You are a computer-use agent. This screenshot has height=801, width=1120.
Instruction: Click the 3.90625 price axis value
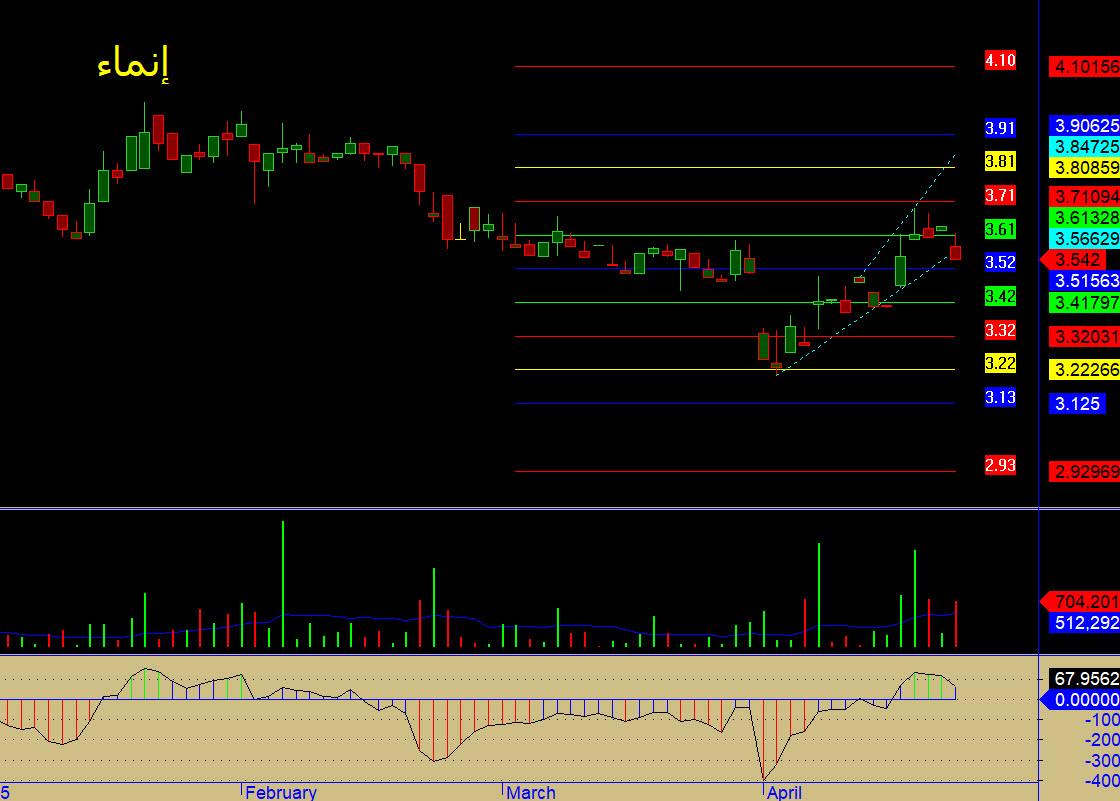(1084, 126)
